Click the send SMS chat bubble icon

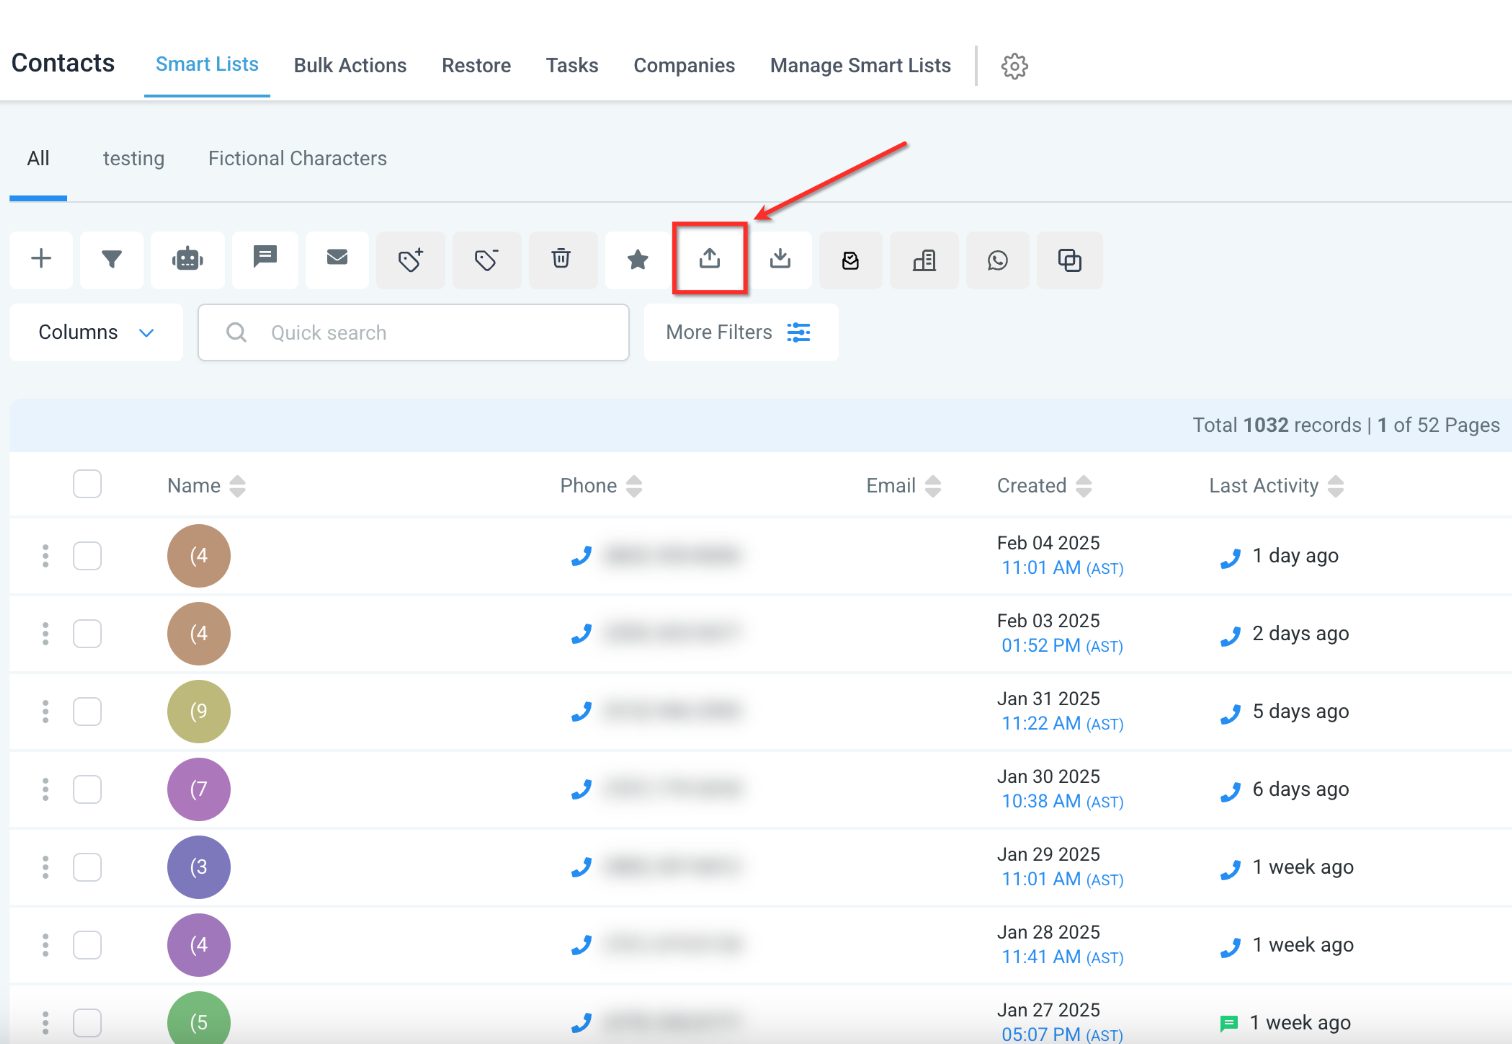coord(265,259)
